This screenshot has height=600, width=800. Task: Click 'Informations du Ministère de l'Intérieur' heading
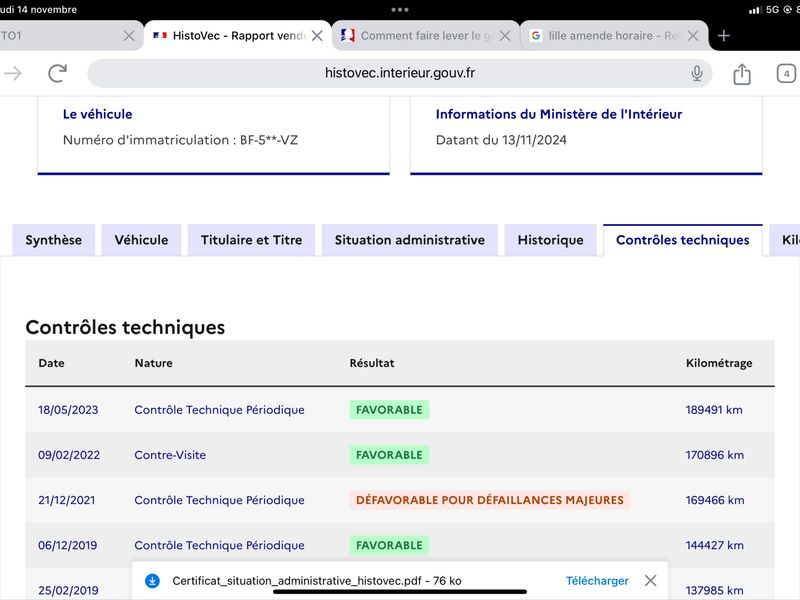[559, 114]
